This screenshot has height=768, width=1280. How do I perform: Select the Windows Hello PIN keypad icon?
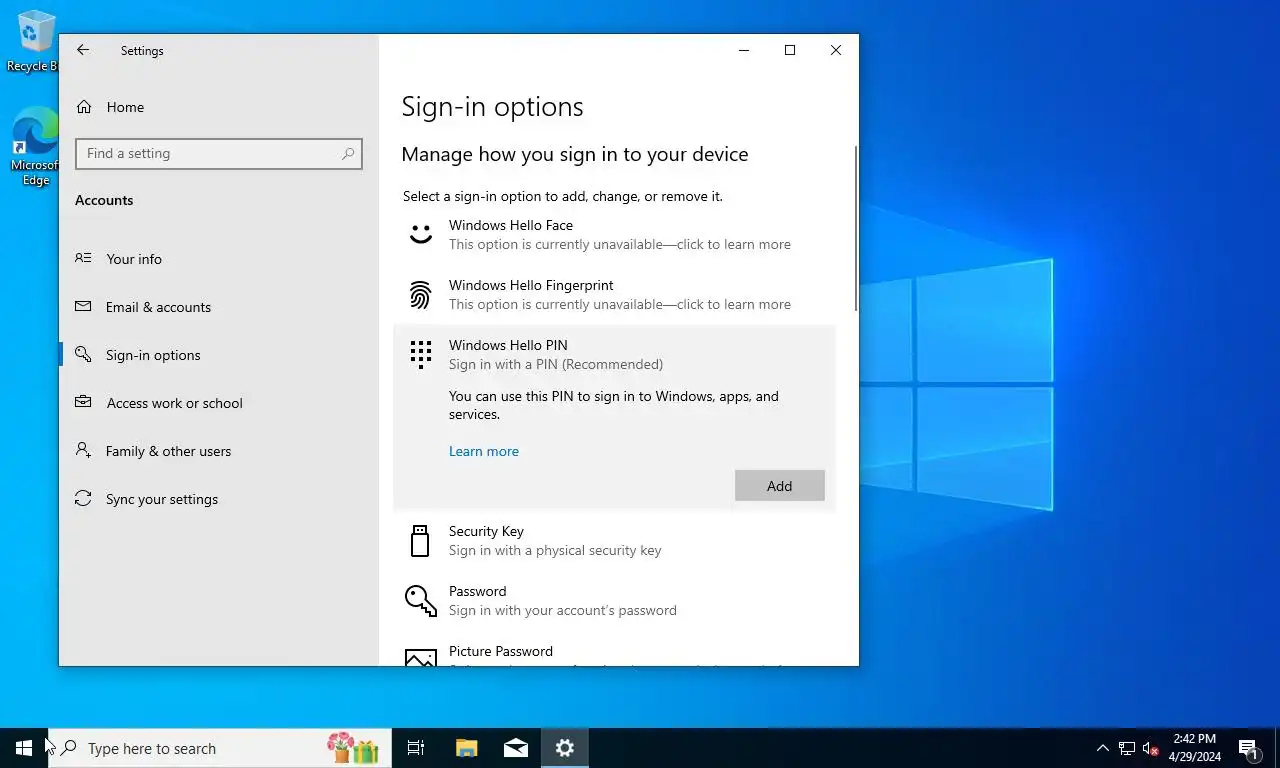point(421,354)
